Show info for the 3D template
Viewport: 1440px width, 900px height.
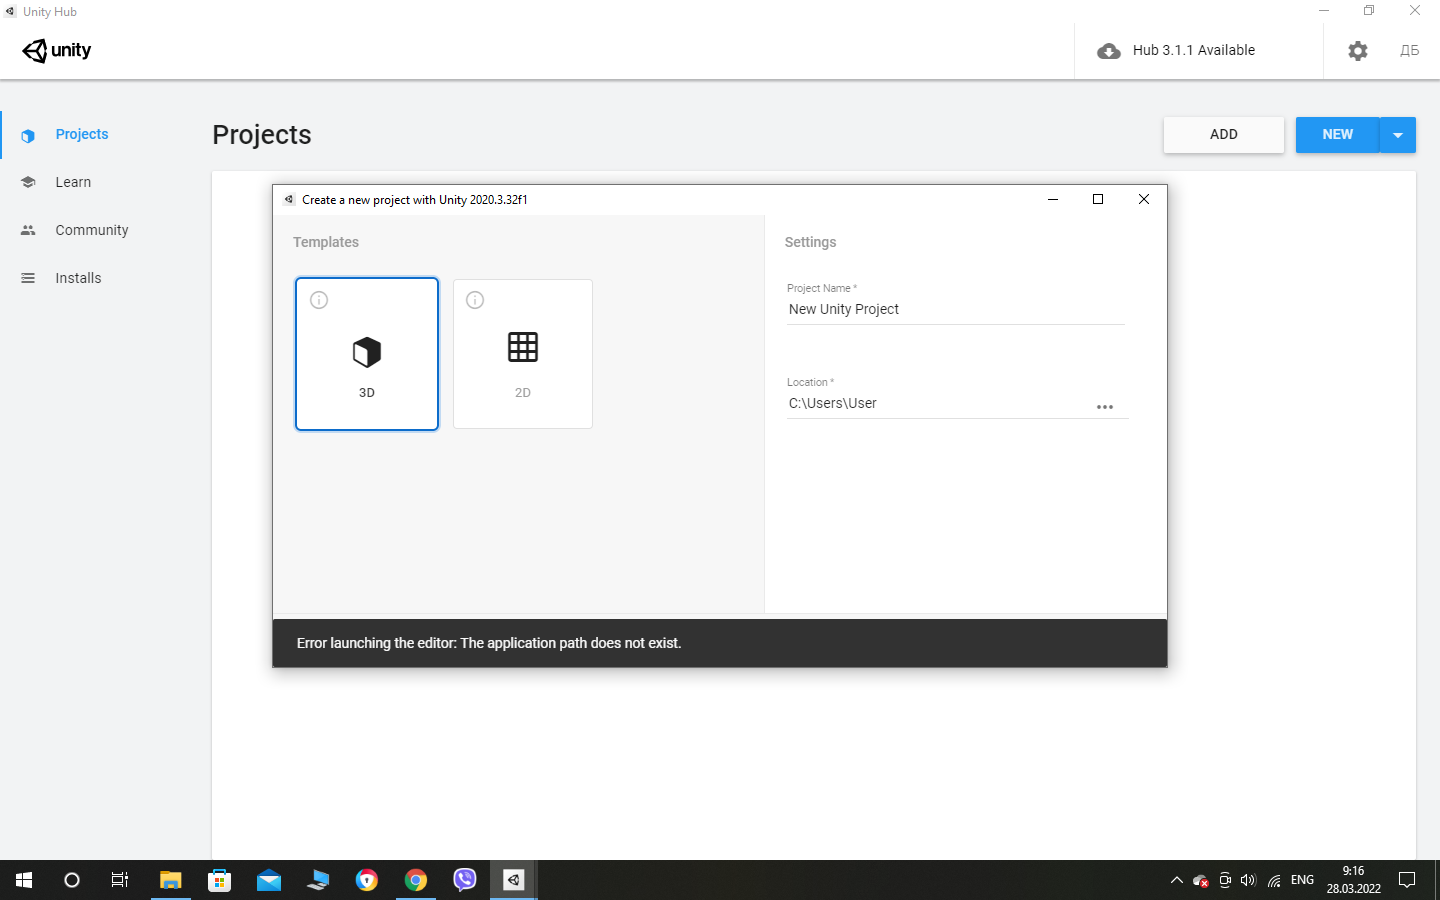tap(319, 300)
